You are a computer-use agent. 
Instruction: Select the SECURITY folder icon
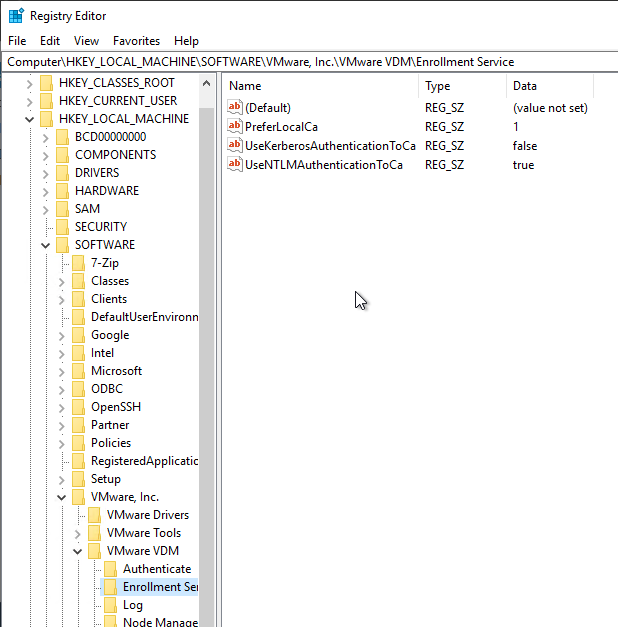tap(62, 227)
